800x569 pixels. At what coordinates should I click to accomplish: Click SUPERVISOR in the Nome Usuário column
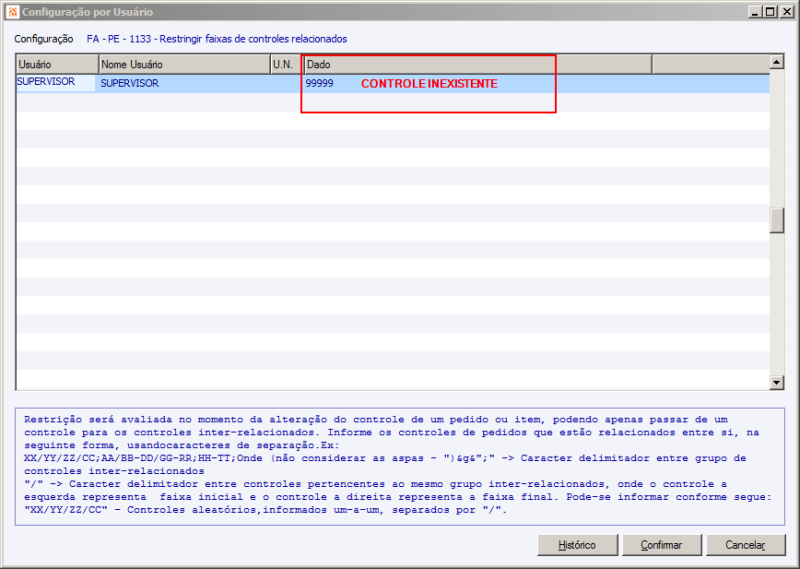(130, 83)
